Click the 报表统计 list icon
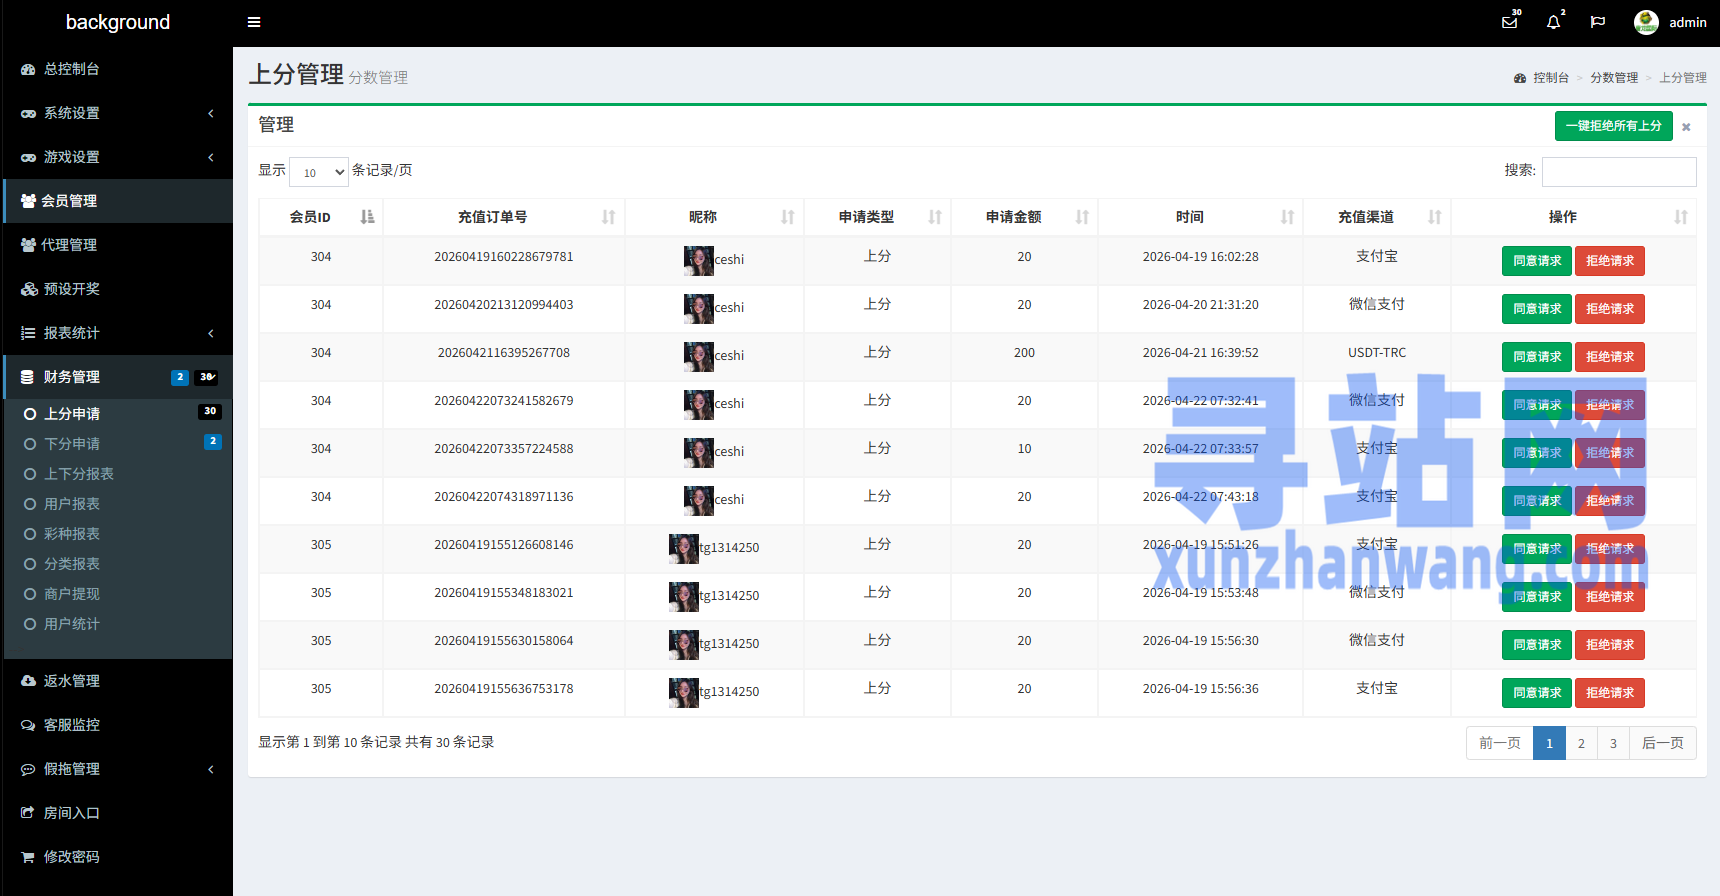The height and width of the screenshot is (896, 1720). pos(28,333)
